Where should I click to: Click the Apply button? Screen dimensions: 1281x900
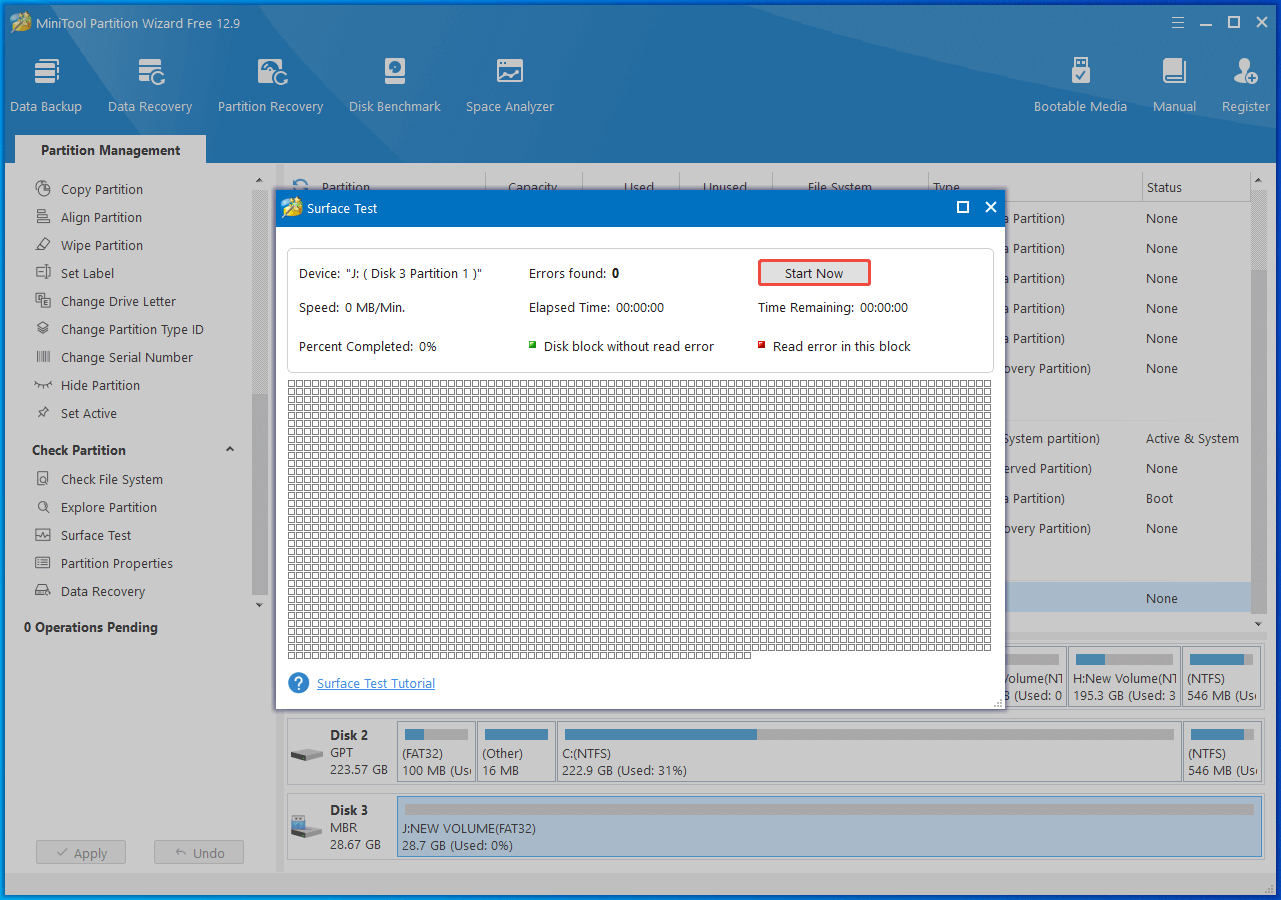tap(80, 853)
